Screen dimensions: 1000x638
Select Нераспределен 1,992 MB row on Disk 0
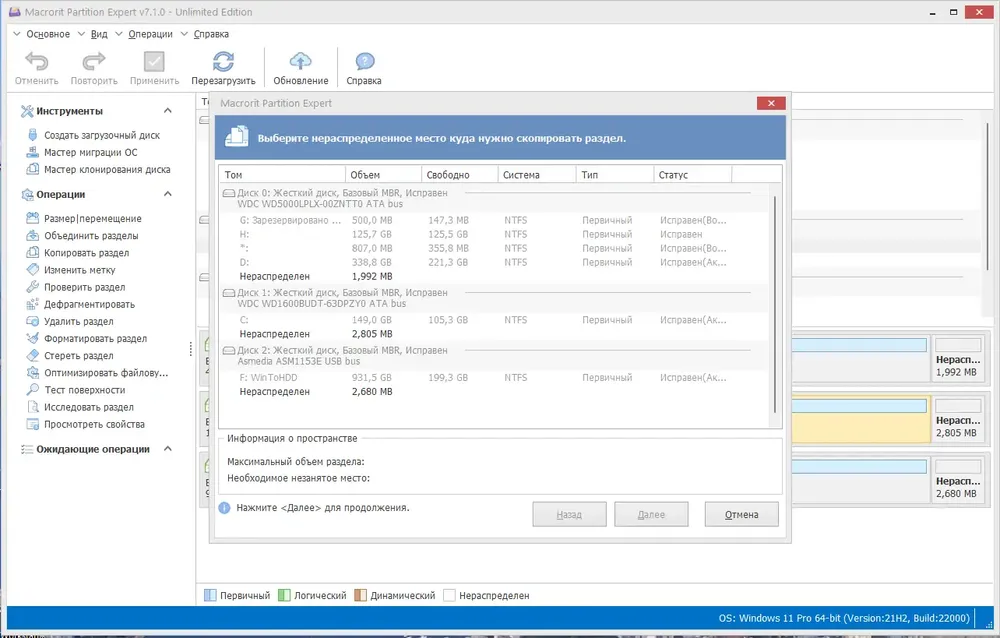496,276
